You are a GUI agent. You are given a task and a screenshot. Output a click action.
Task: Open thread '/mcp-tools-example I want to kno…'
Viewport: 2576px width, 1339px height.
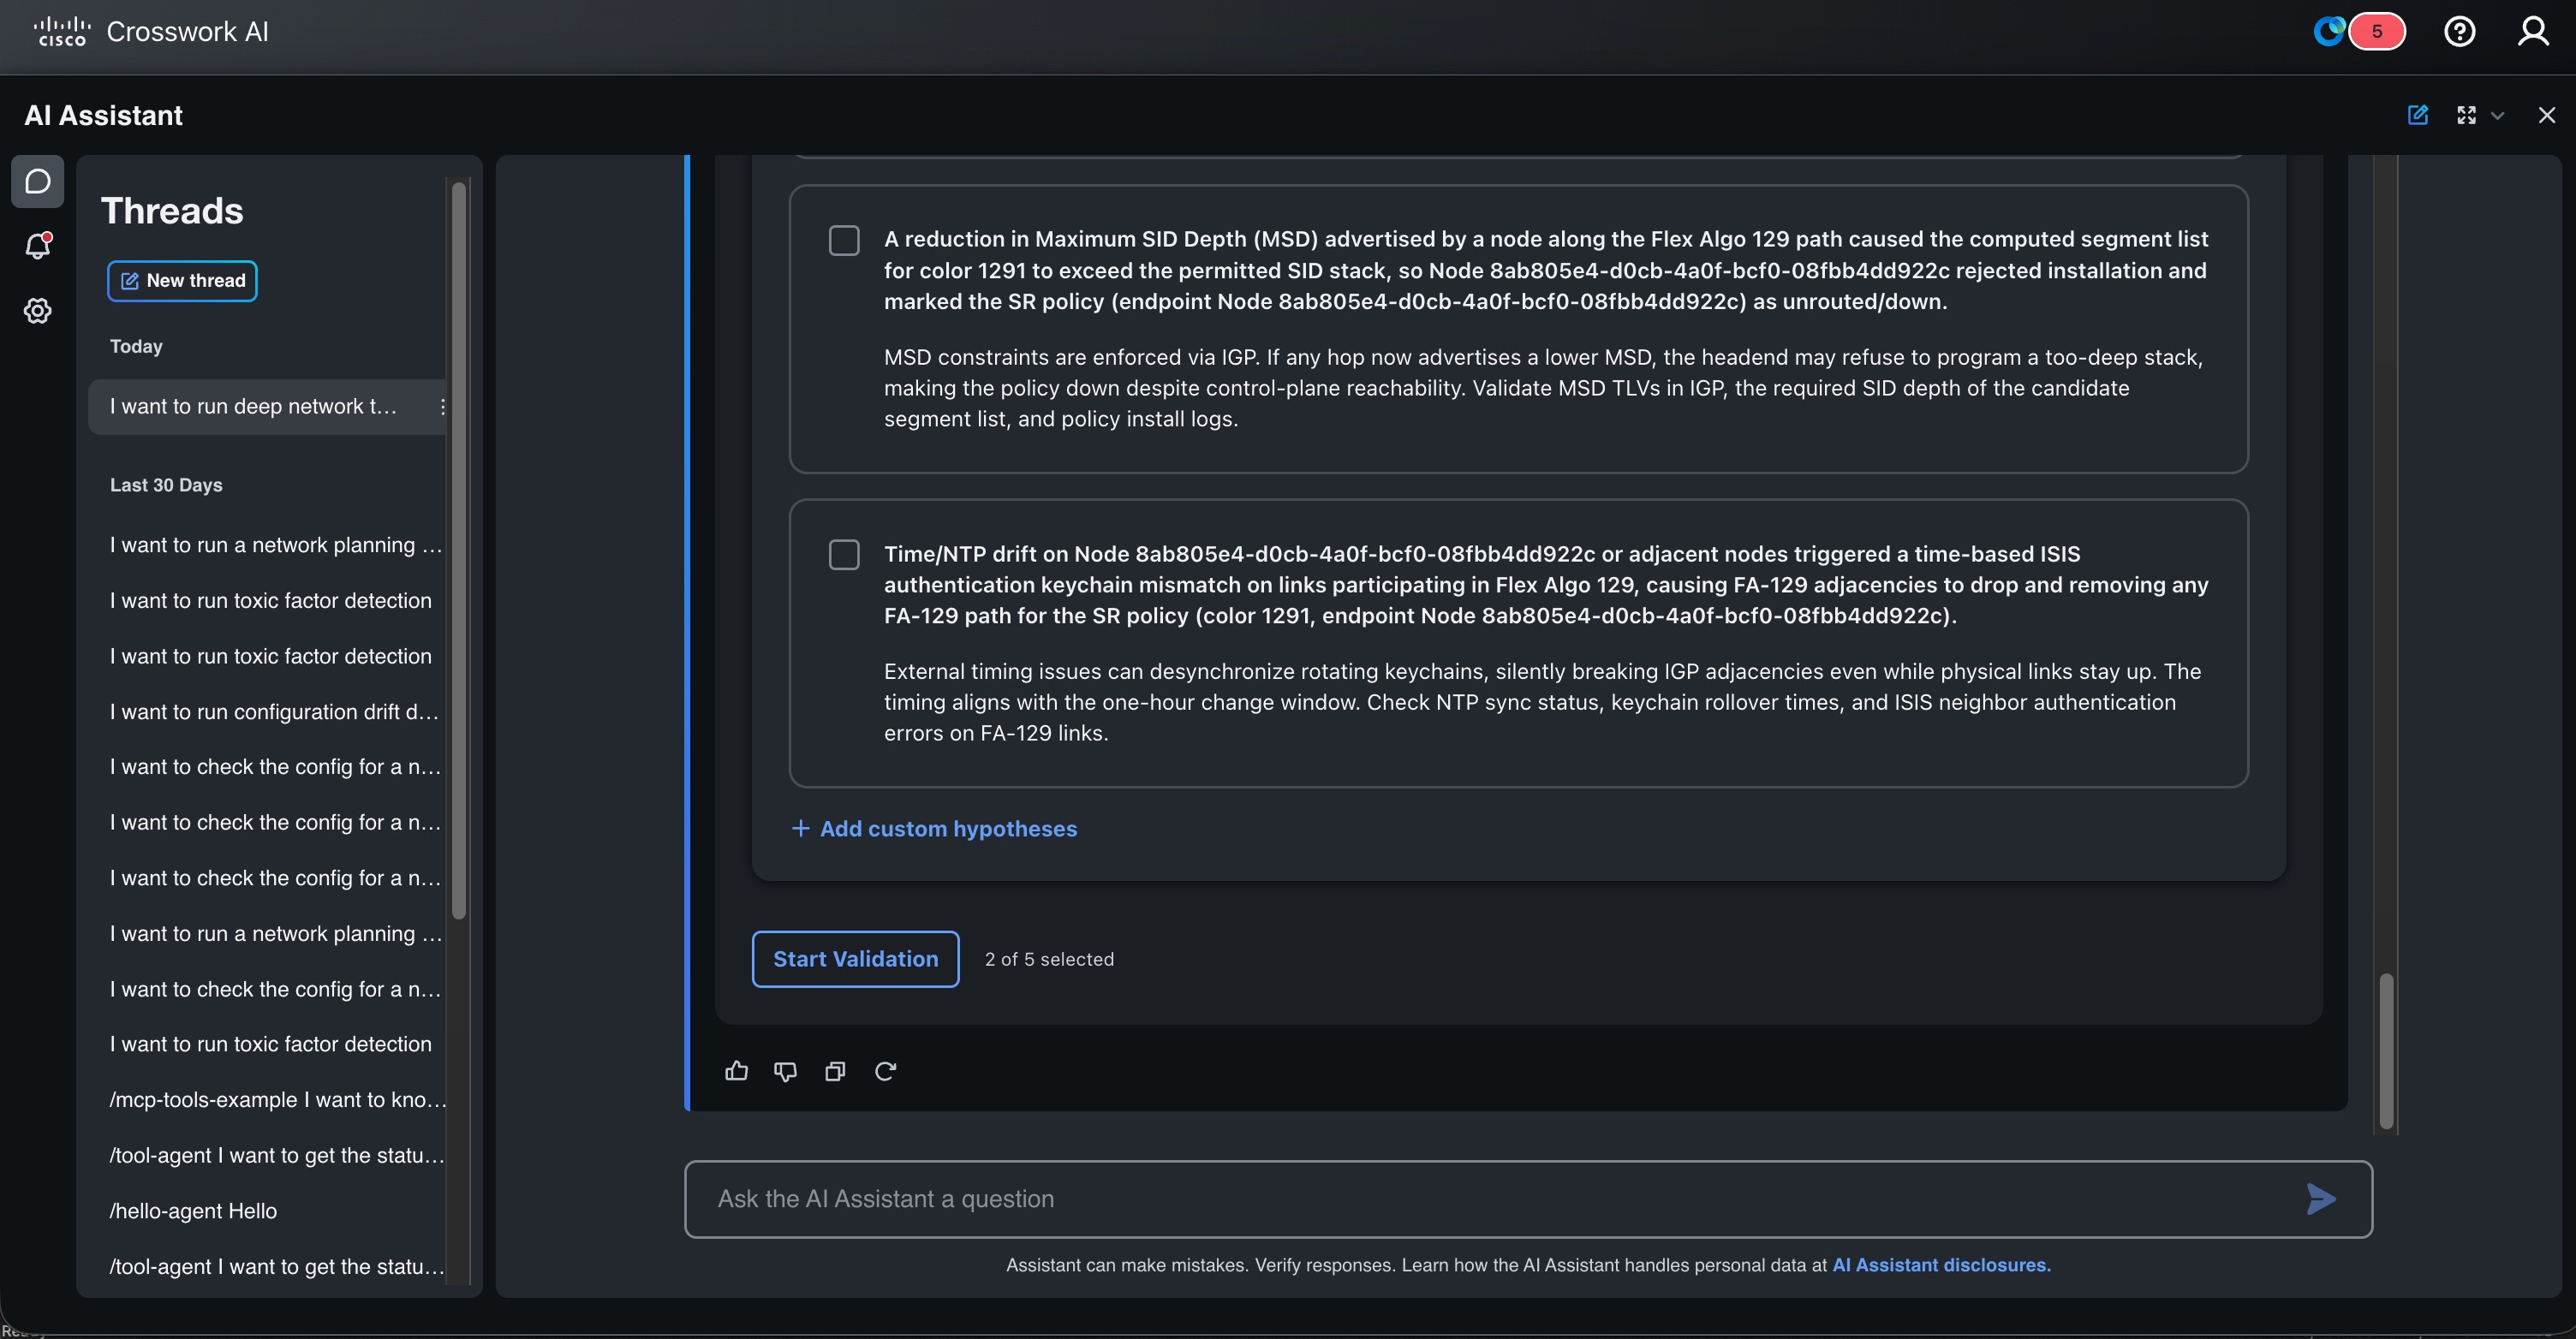pyautogui.click(x=277, y=1100)
